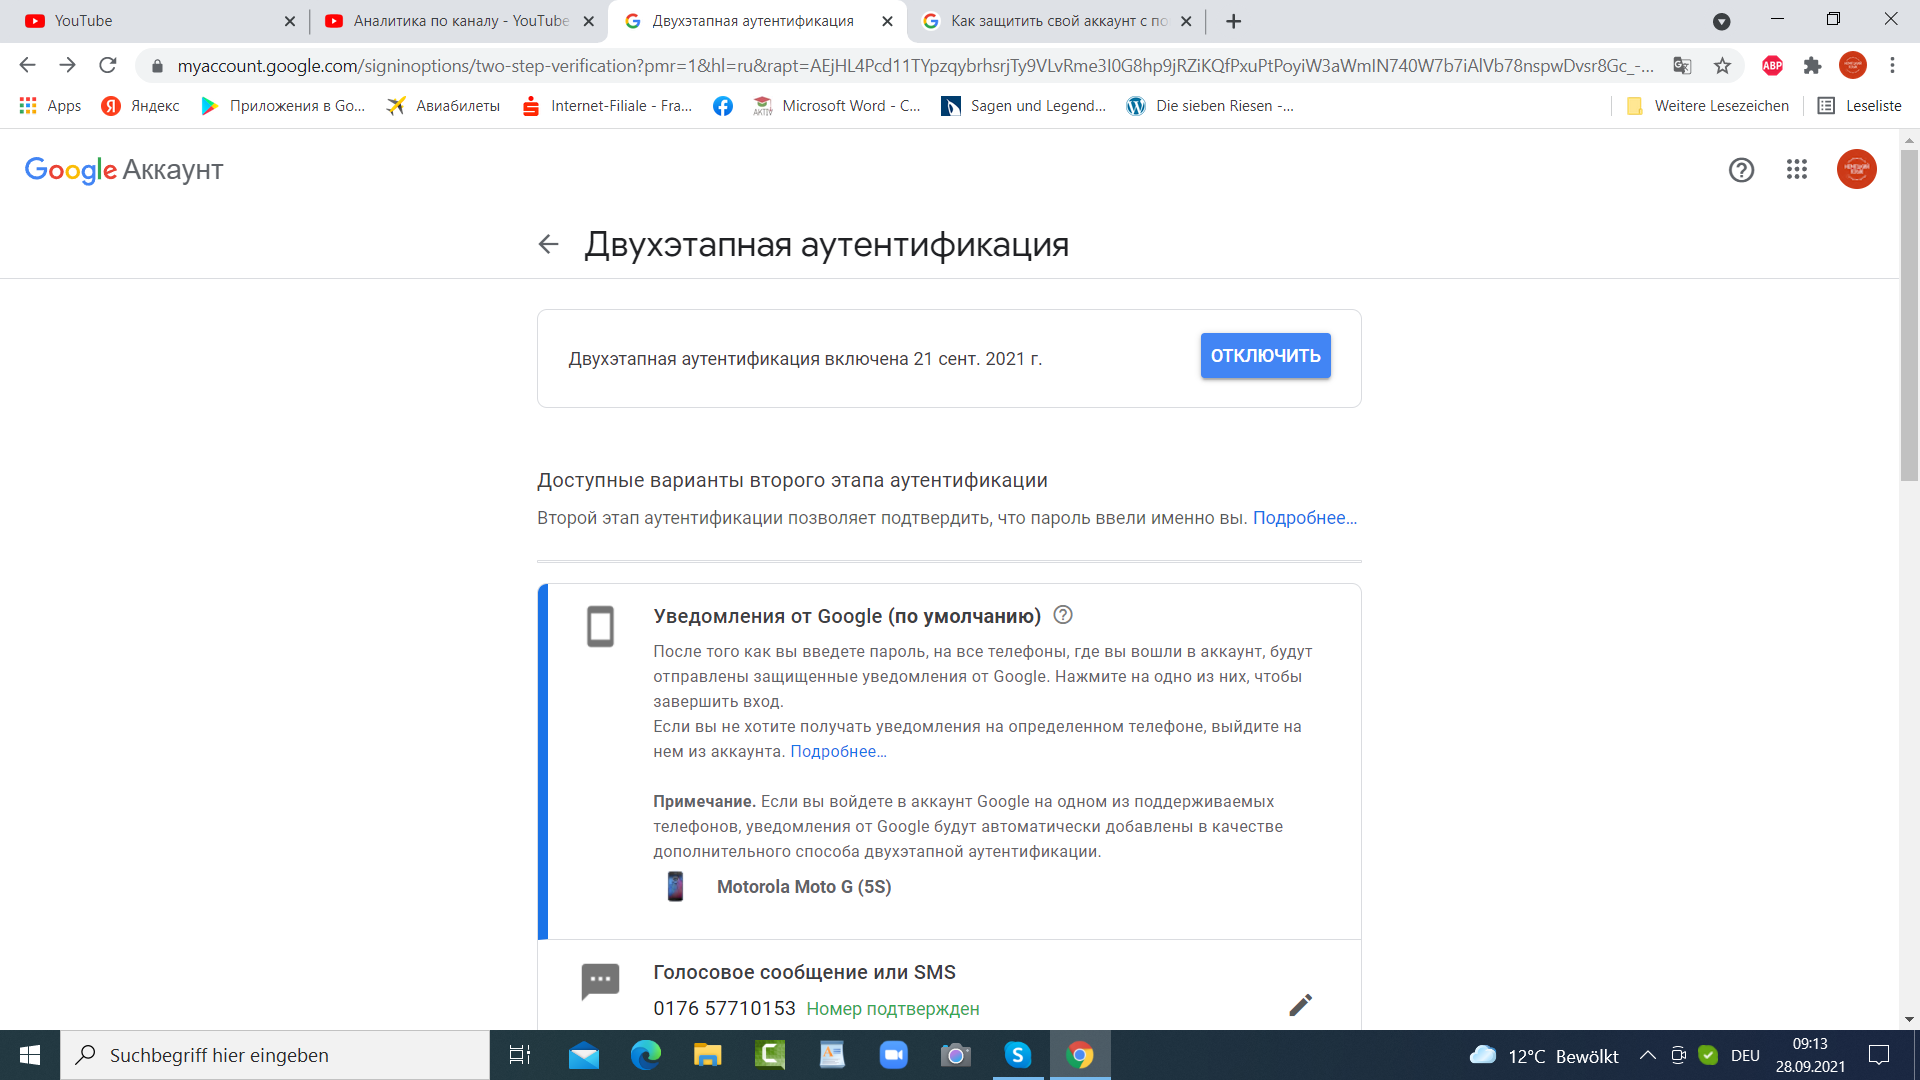1920x1080 pixels.
Task: Select the Как защитить свой аккаунт browser tab
Action: click(x=1054, y=21)
